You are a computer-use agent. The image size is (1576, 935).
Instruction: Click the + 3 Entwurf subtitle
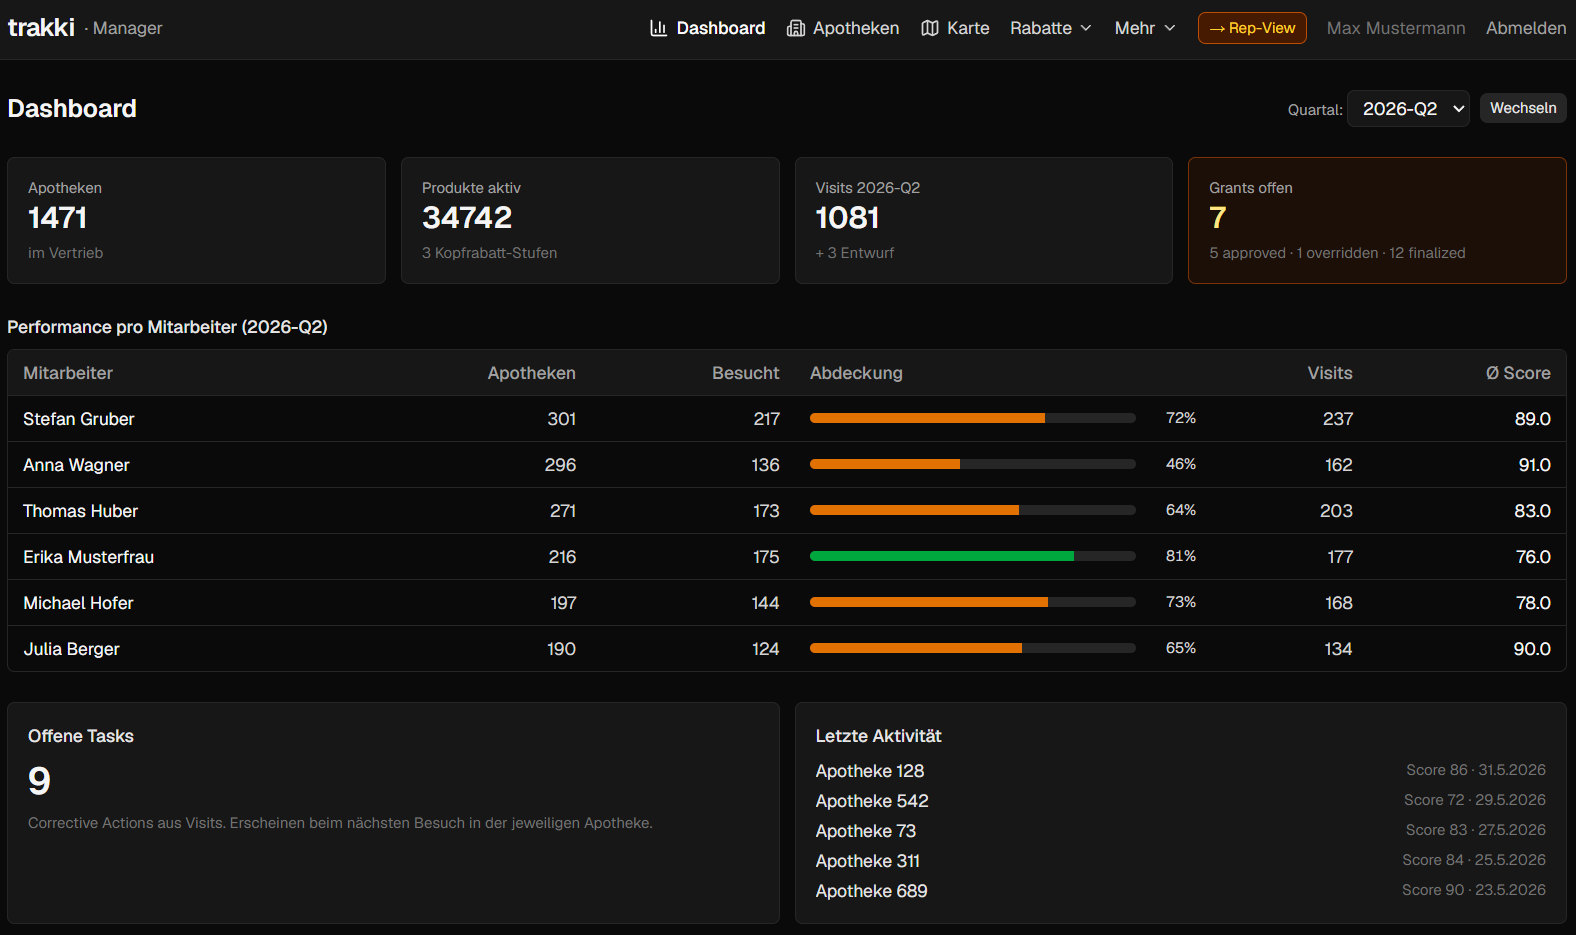tap(855, 253)
